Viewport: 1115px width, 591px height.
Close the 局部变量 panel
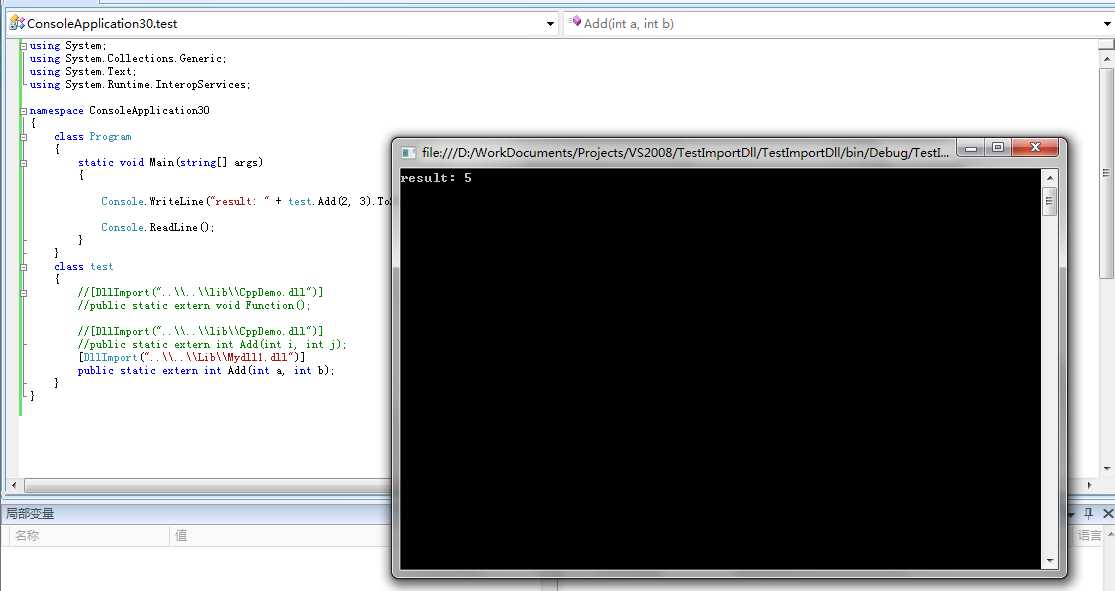(x=1107, y=513)
